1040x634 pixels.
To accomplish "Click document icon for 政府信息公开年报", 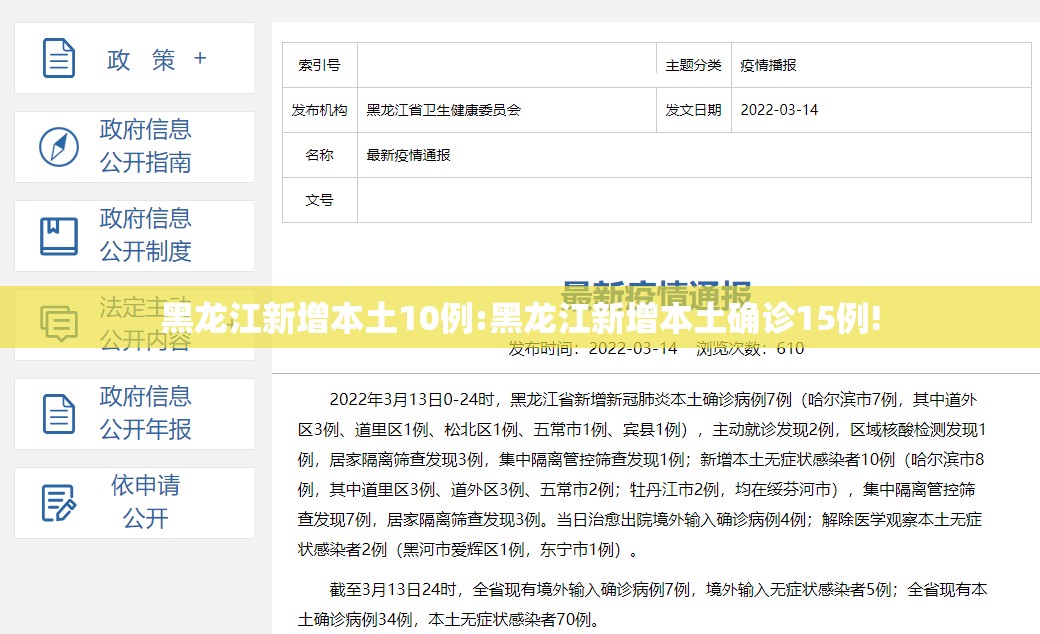I will point(59,414).
